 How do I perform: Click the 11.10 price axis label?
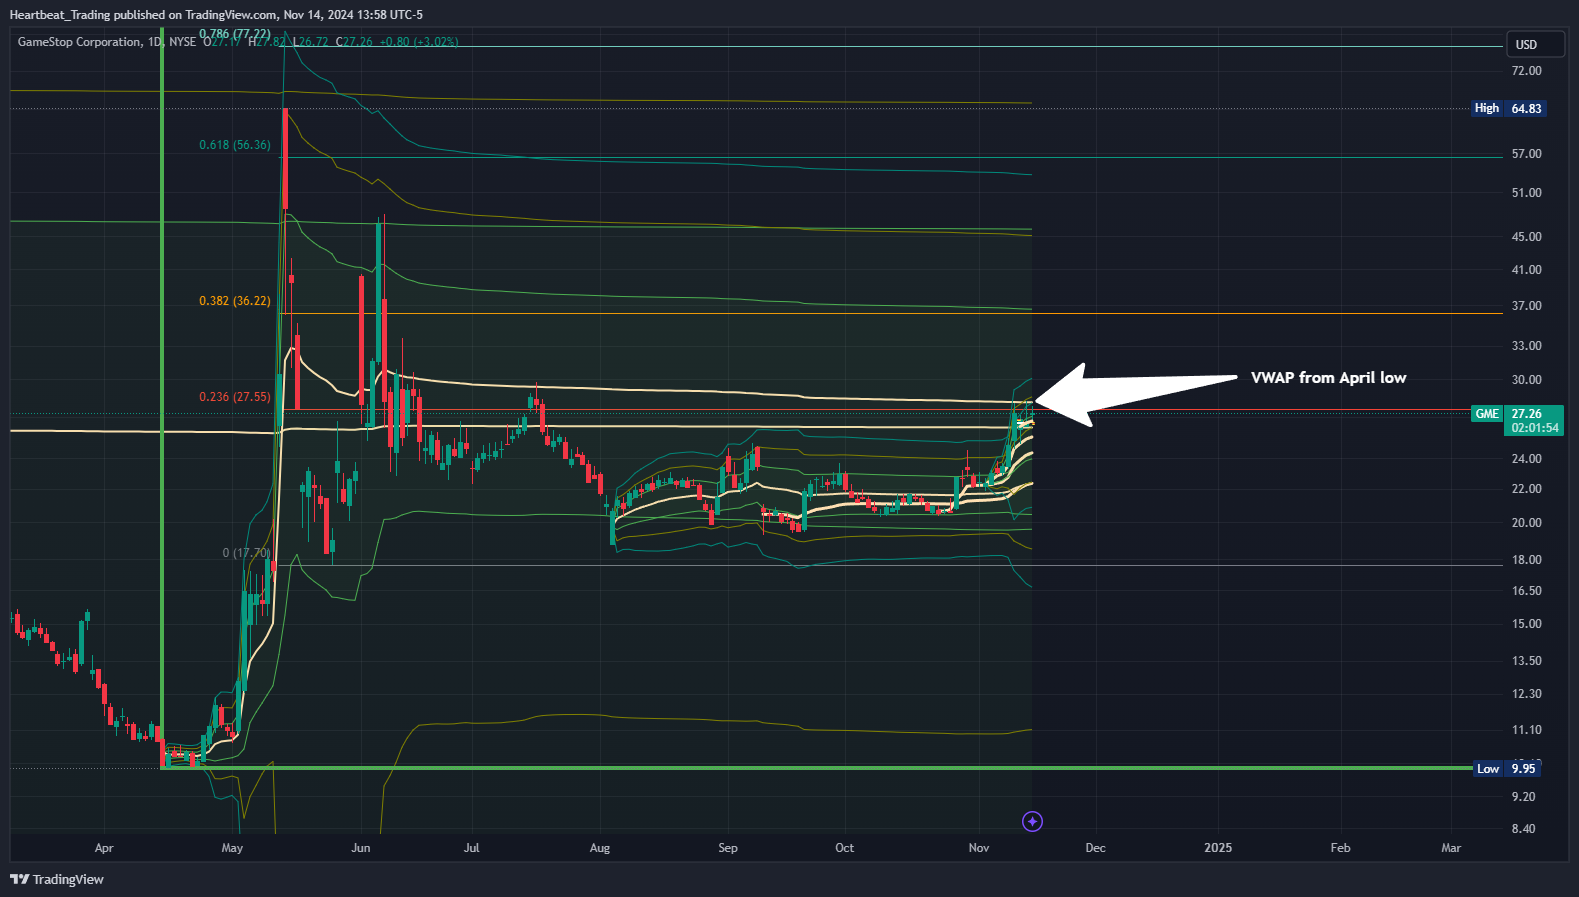pyautogui.click(x=1527, y=730)
